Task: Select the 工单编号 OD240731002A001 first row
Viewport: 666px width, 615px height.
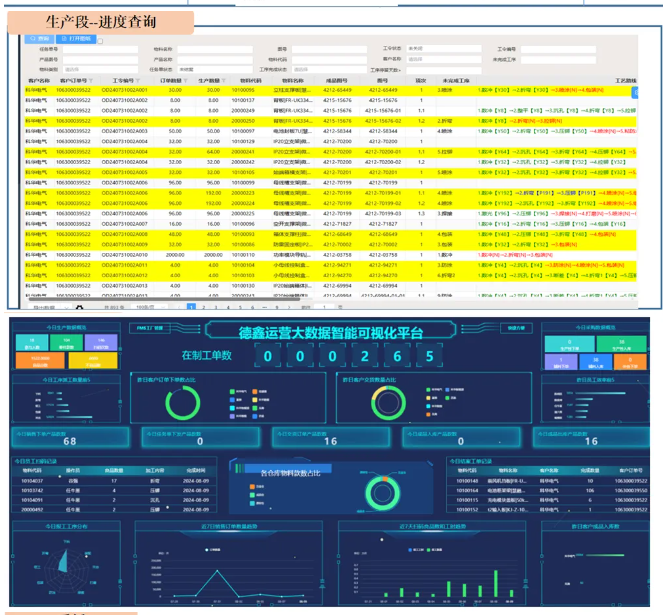Action: click(125, 89)
